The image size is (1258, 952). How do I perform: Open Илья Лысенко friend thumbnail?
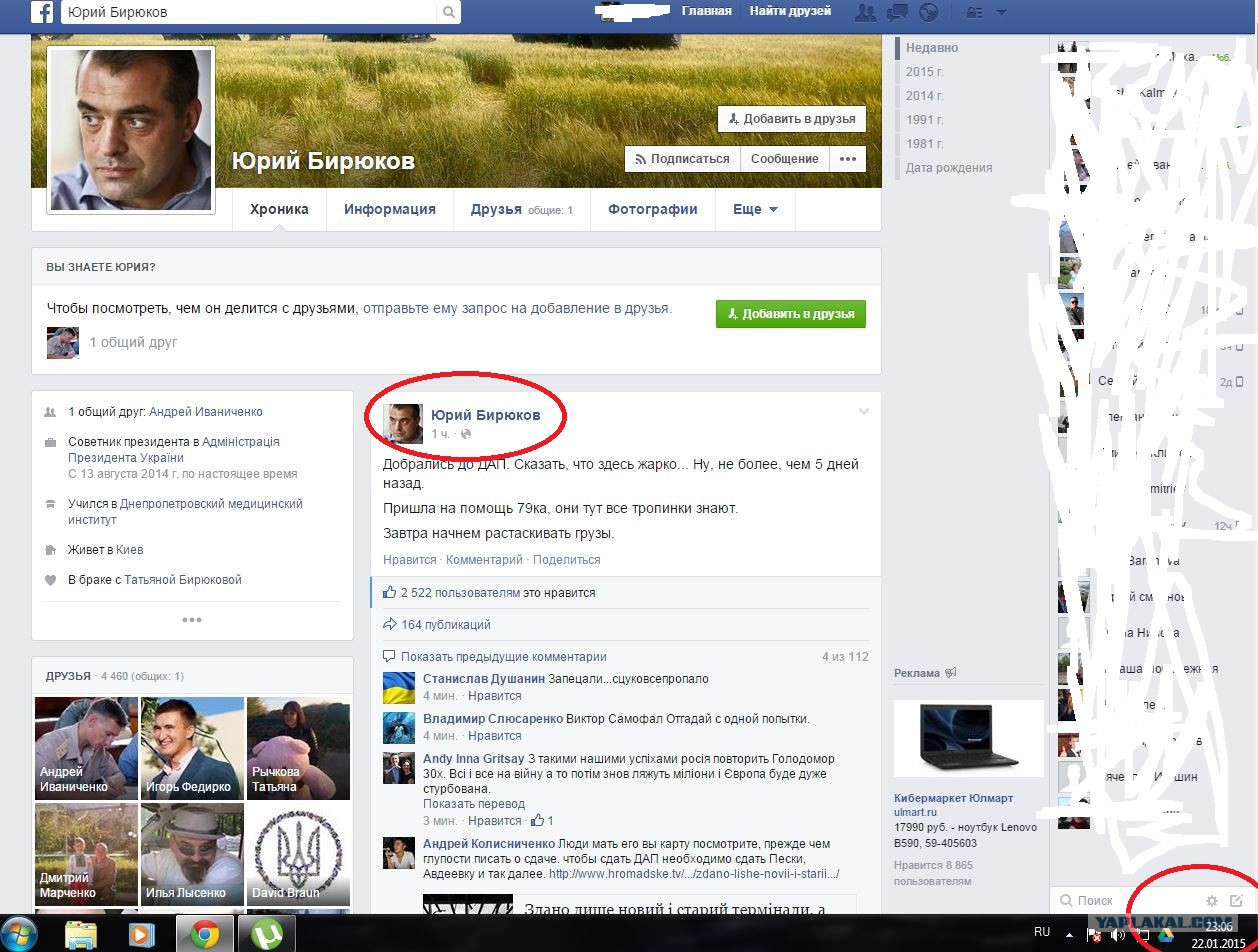pos(193,854)
